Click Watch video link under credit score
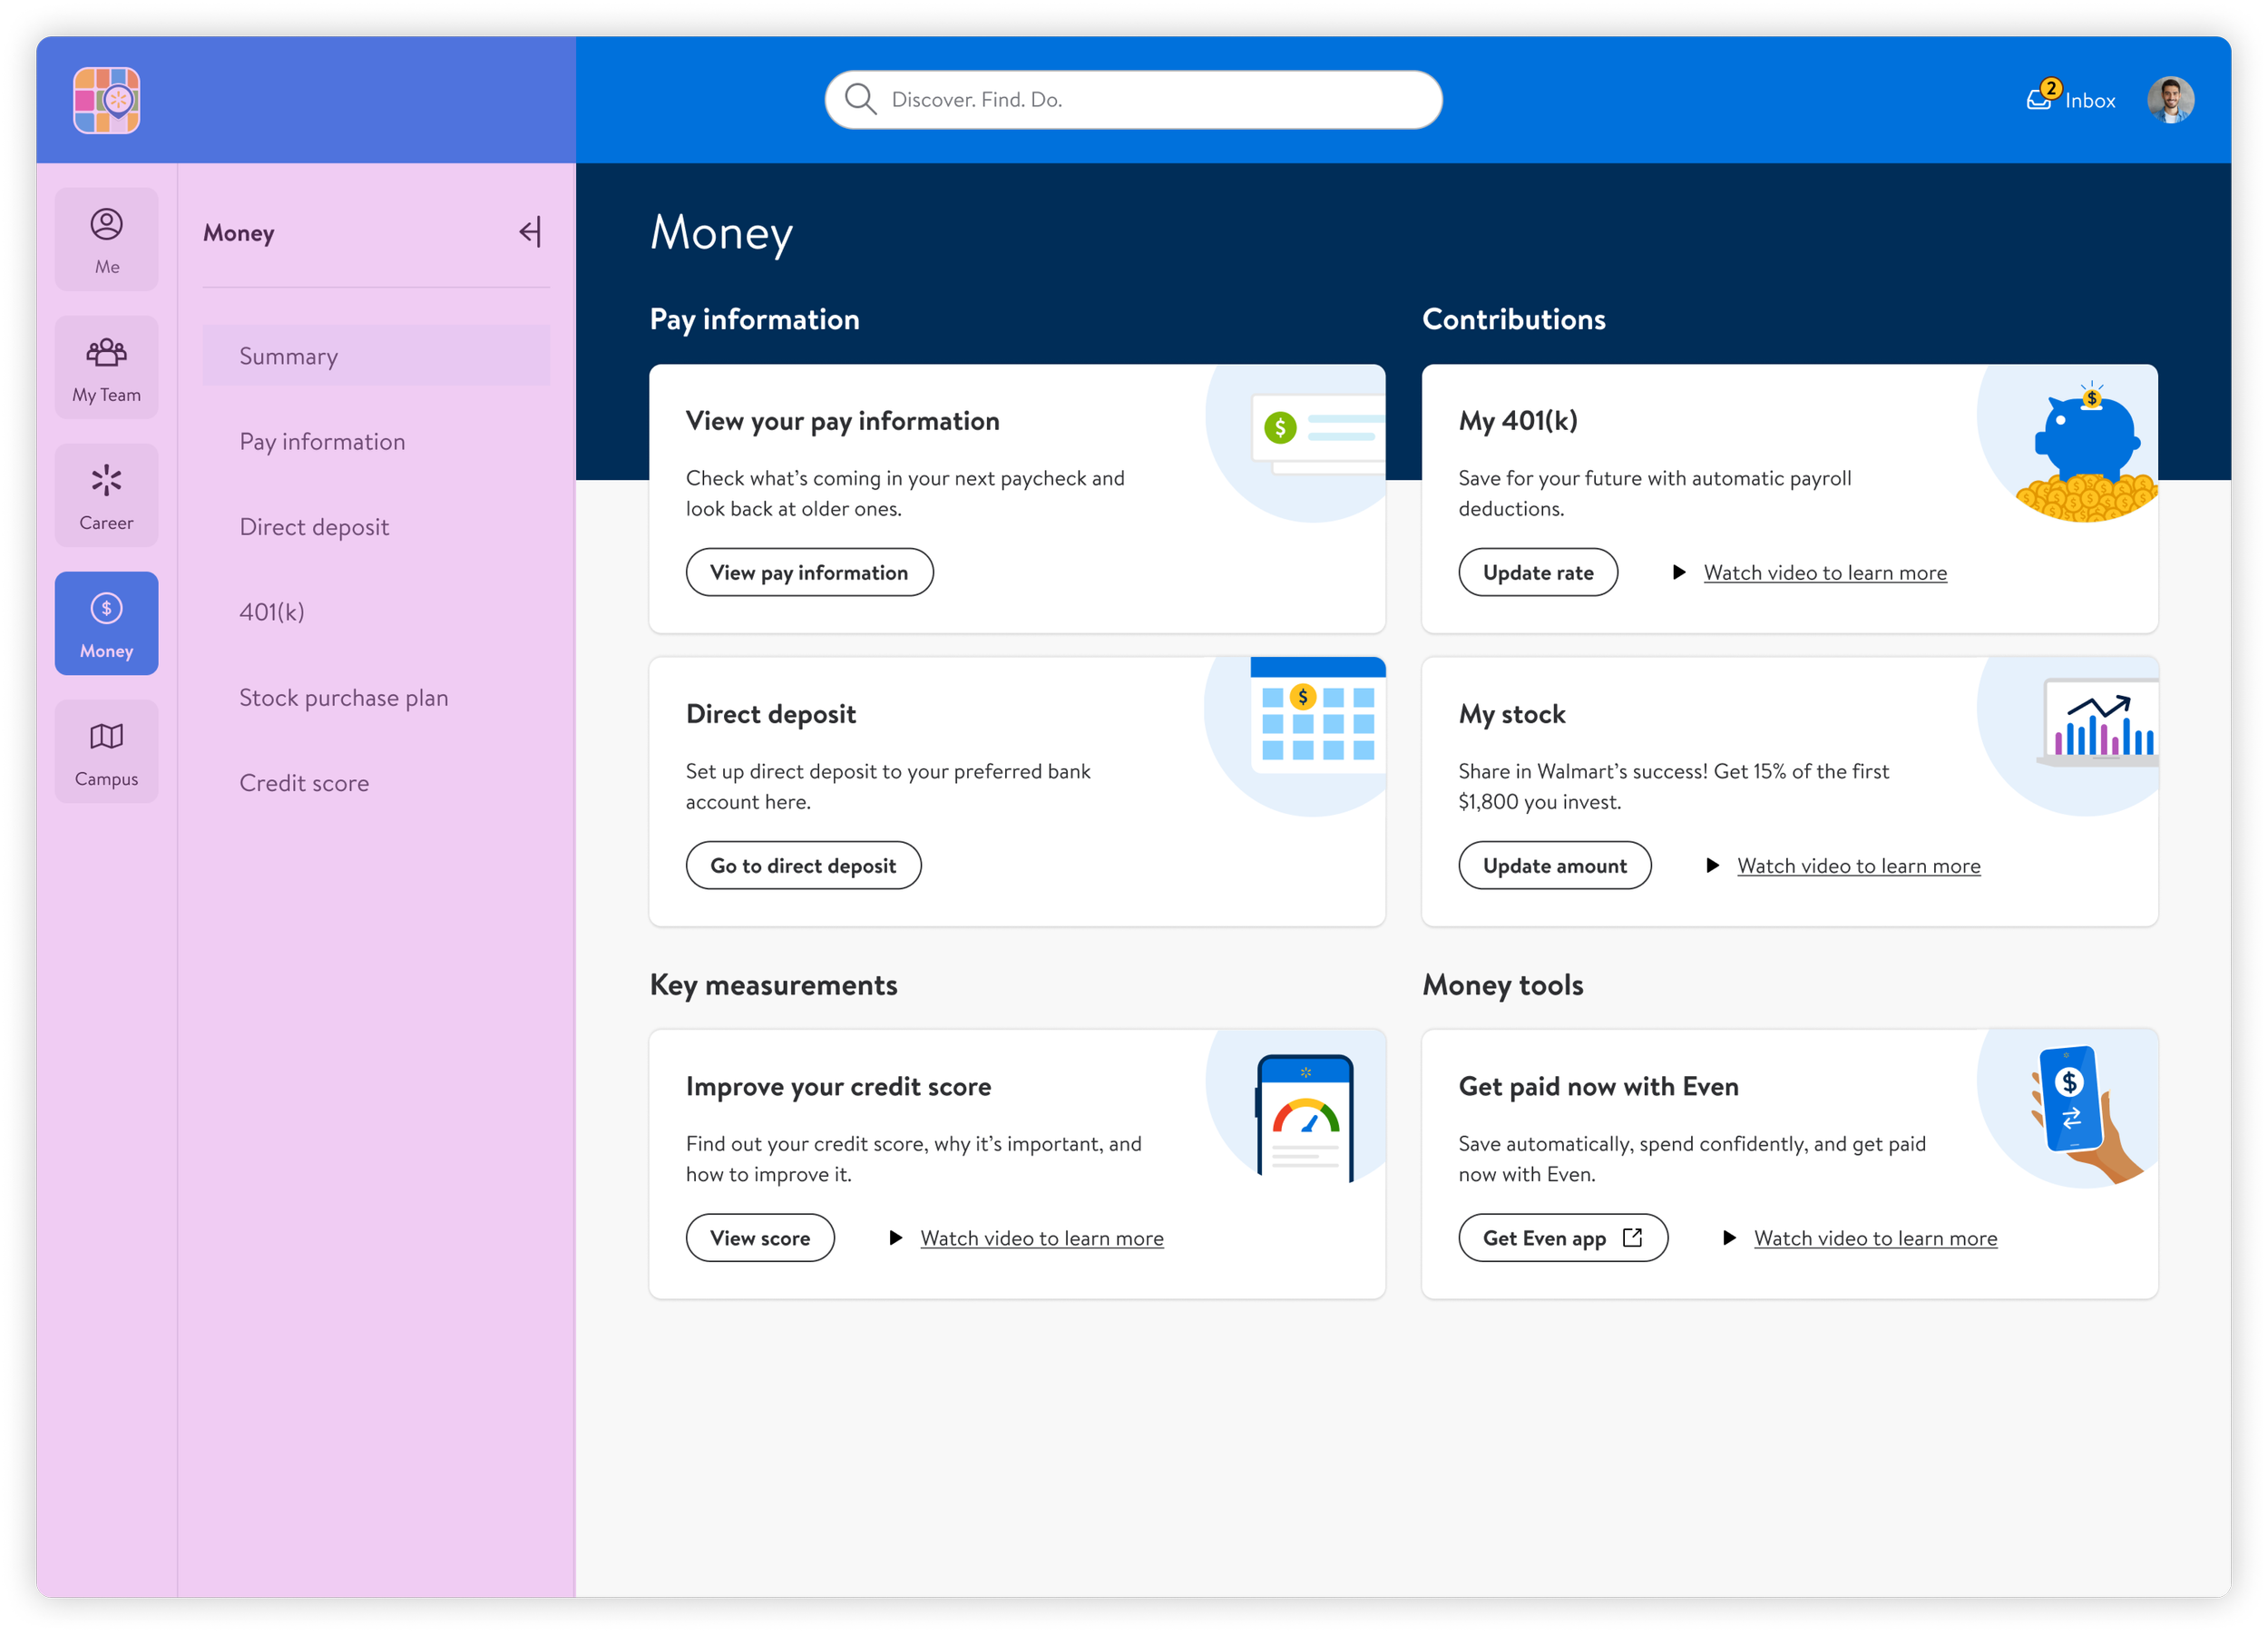Screen dimensions: 2268x1634 pos(1041,1238)
